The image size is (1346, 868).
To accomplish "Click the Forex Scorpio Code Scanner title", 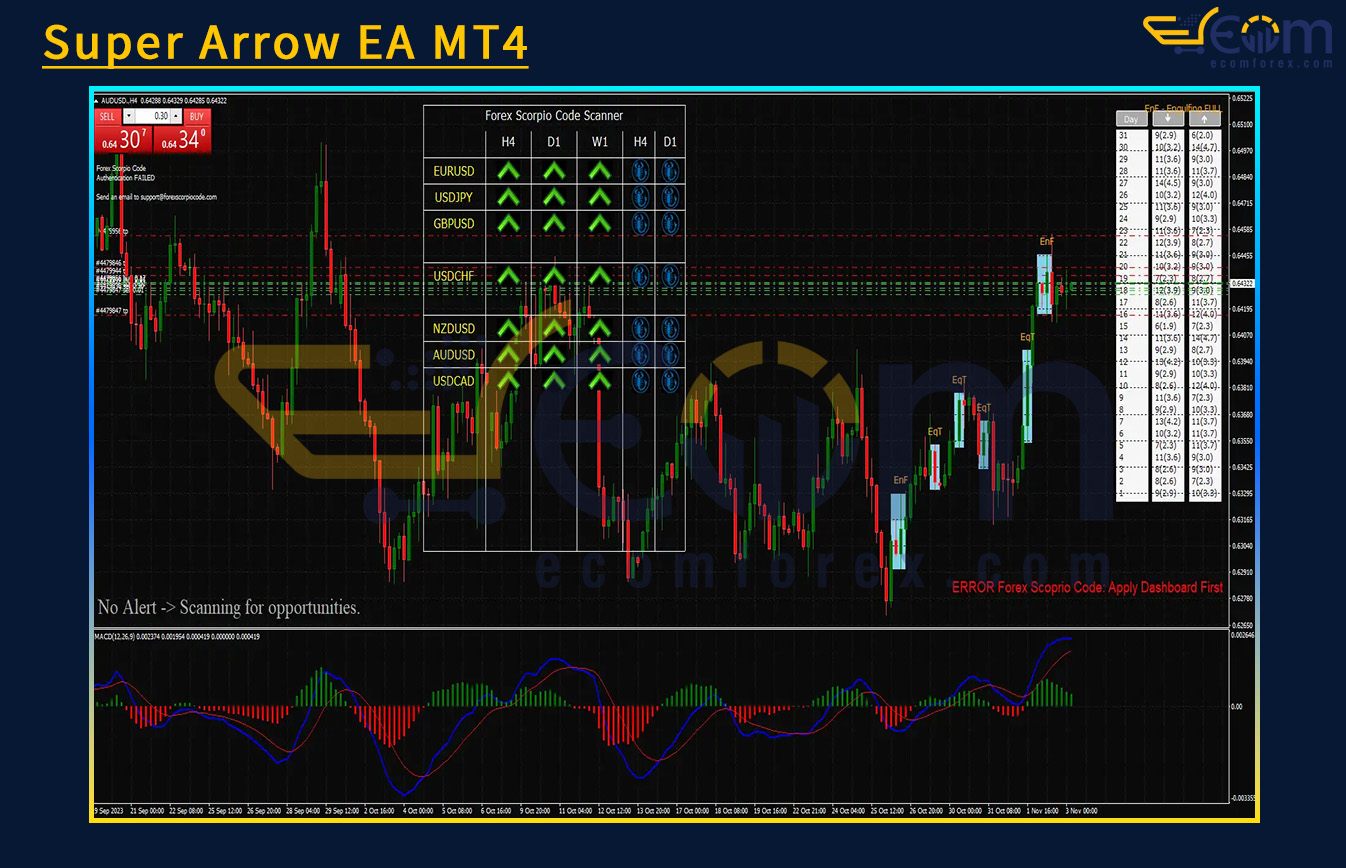I will coord(554,116).
